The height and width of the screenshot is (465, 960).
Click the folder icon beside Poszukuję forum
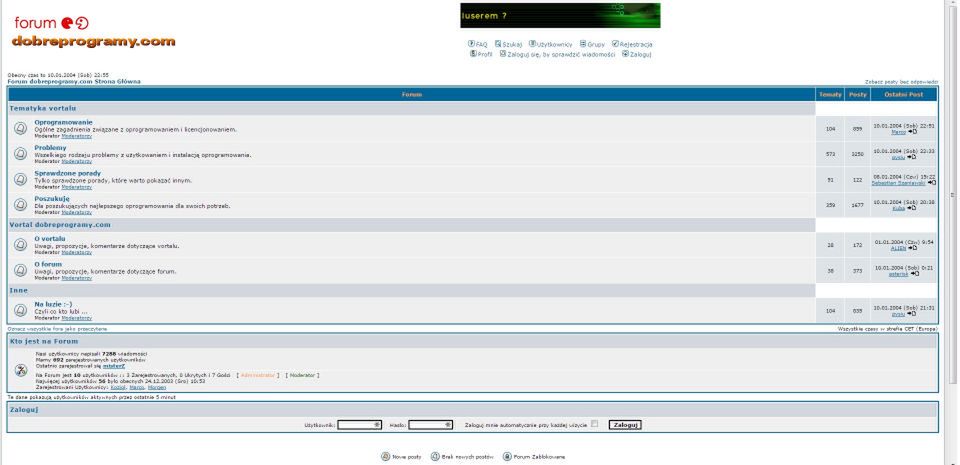point(20,205)
